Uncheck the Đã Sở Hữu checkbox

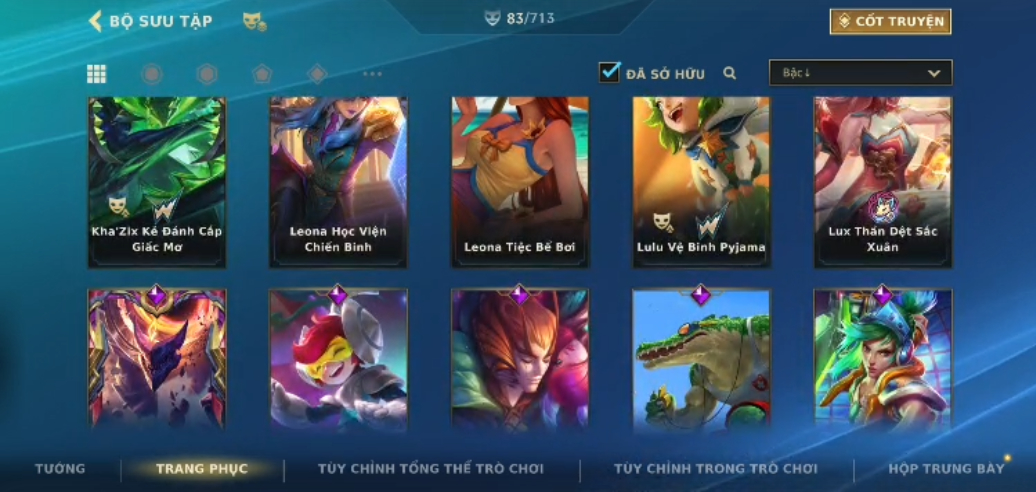pos(609,72)
